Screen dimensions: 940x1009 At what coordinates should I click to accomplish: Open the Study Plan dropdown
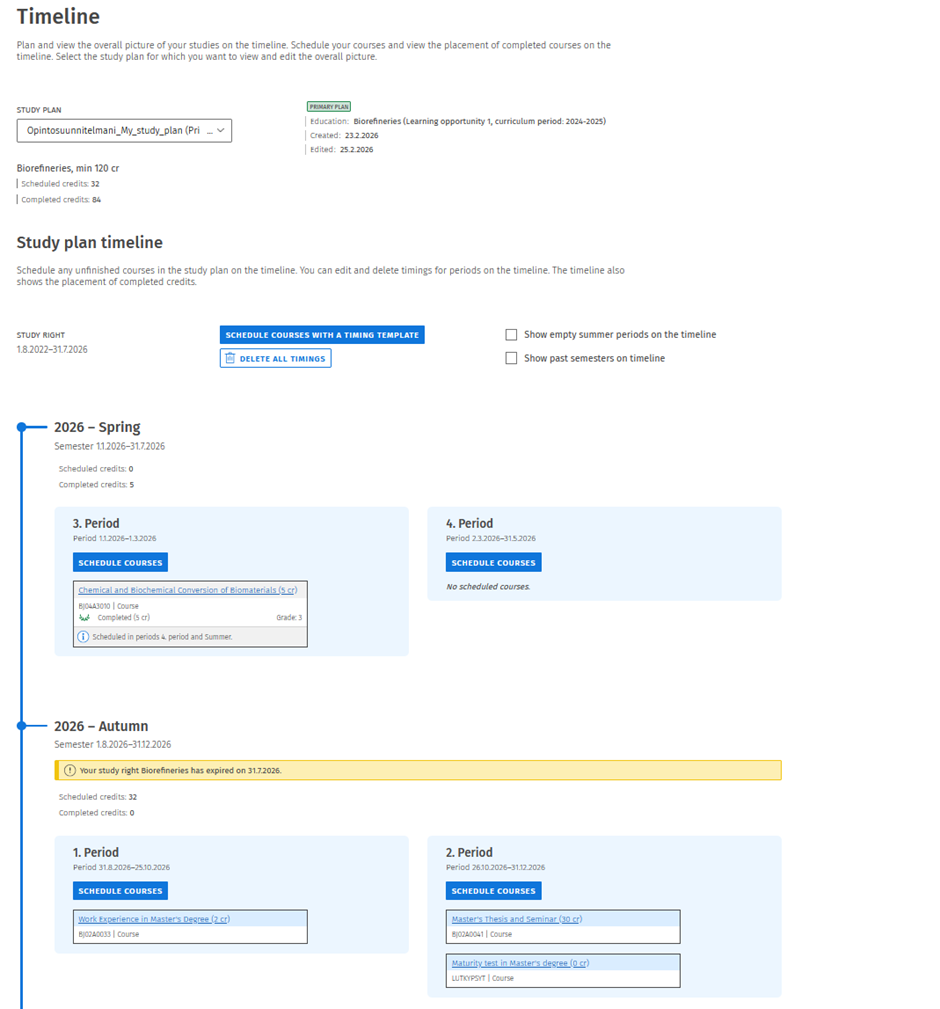point(124,130)
